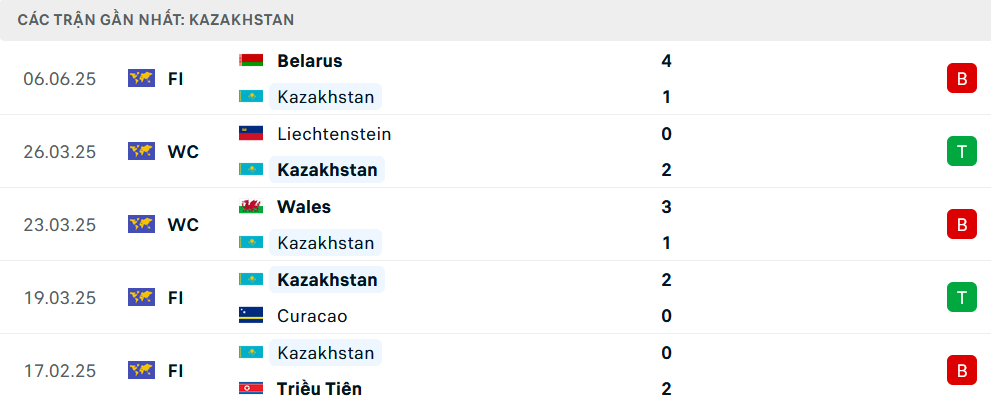Click red B result badge for Belarus match

coord(961,78)
